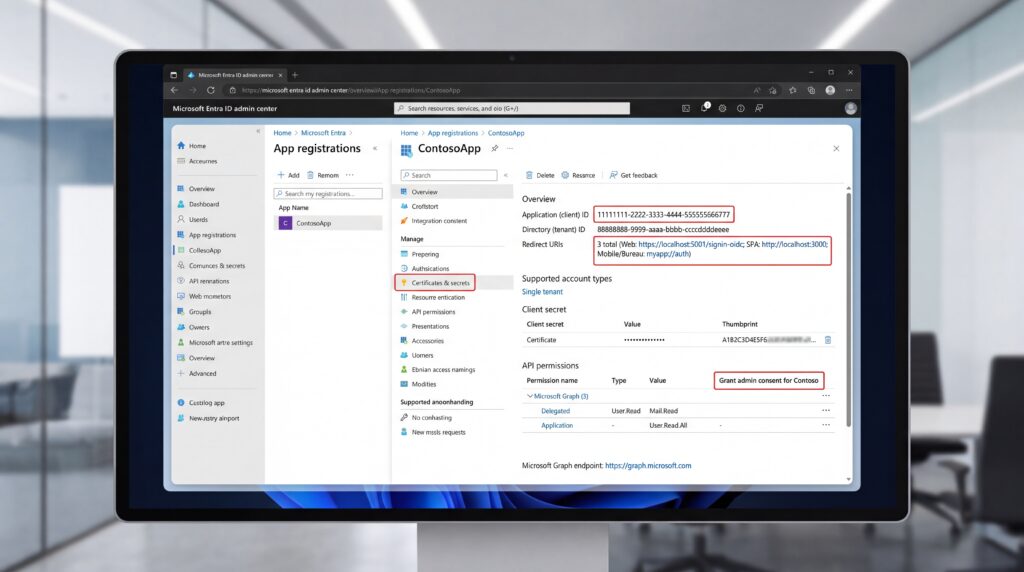This screenshot has width=1024, height=572.
Task: Open the localhost:5001 signin-oidc link
Action: tap(690, 244)
